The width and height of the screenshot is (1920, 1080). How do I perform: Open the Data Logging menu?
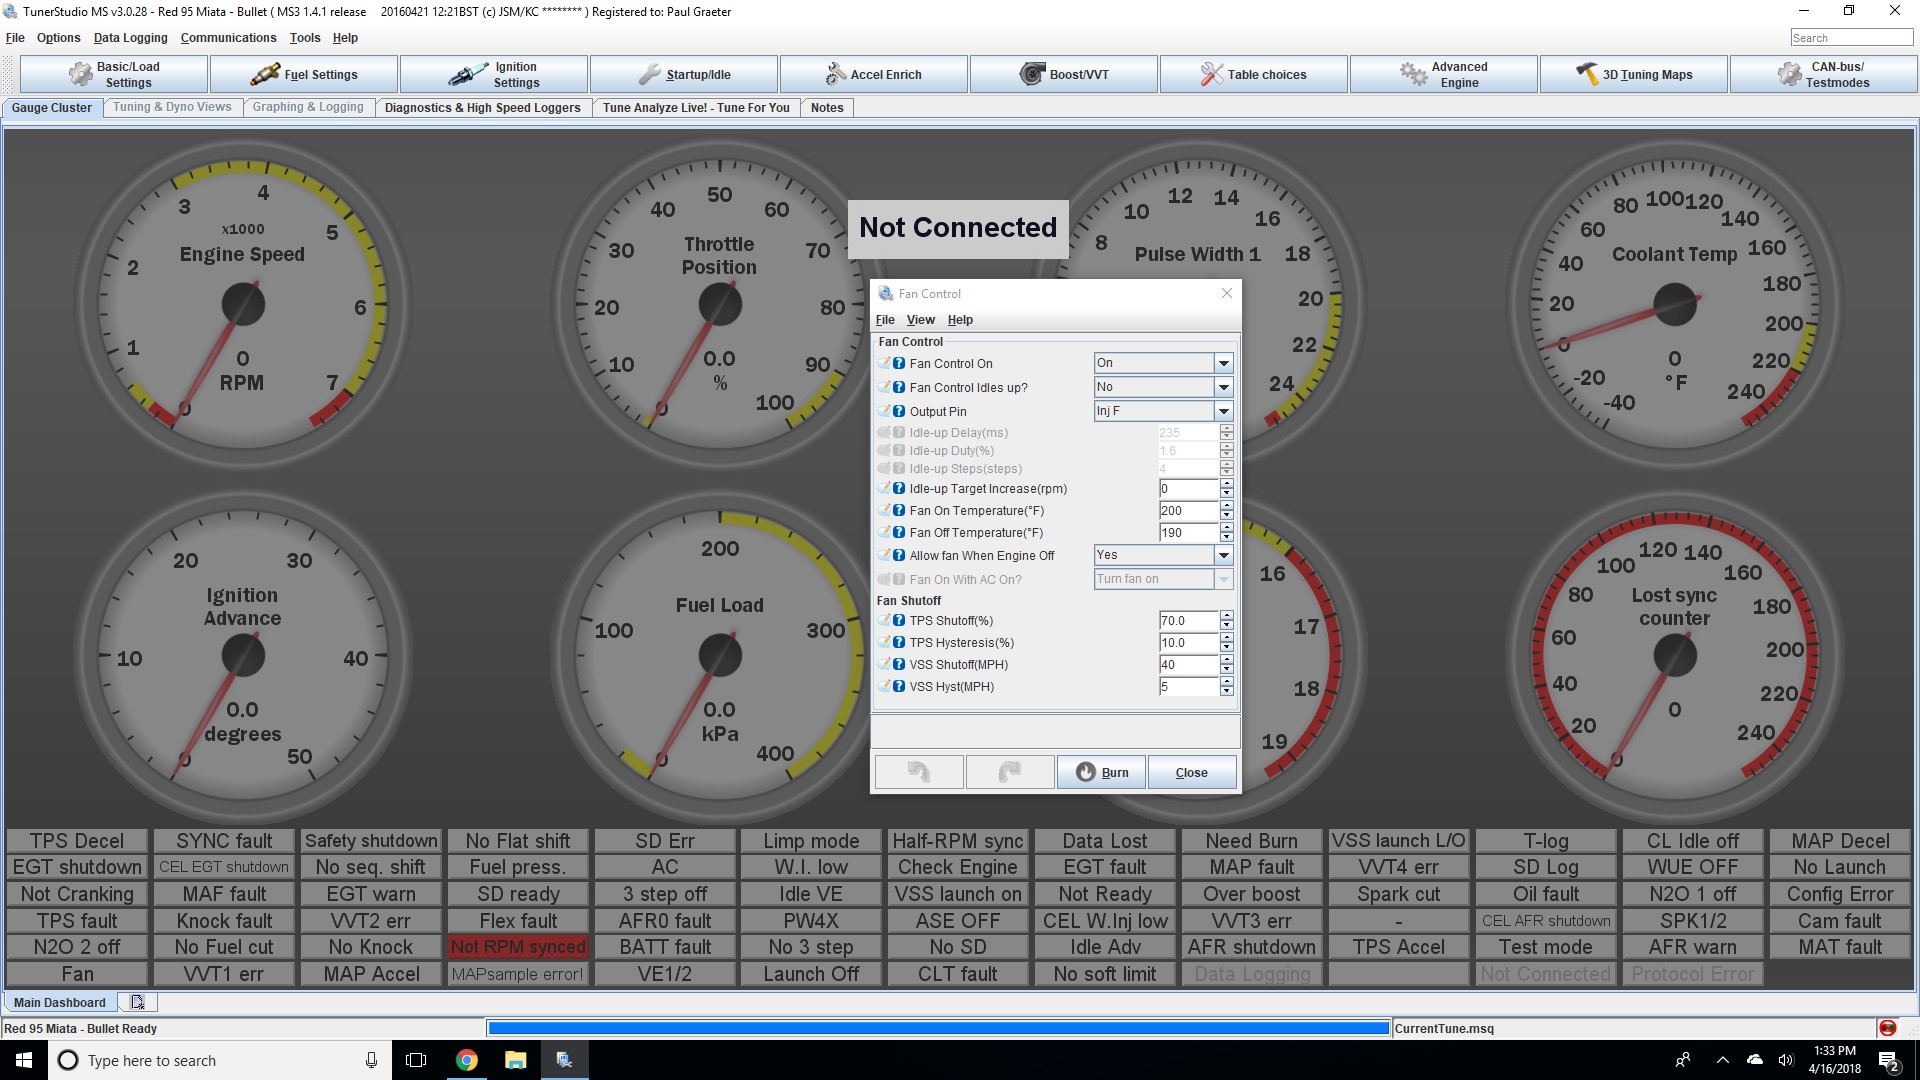[130, 38]
